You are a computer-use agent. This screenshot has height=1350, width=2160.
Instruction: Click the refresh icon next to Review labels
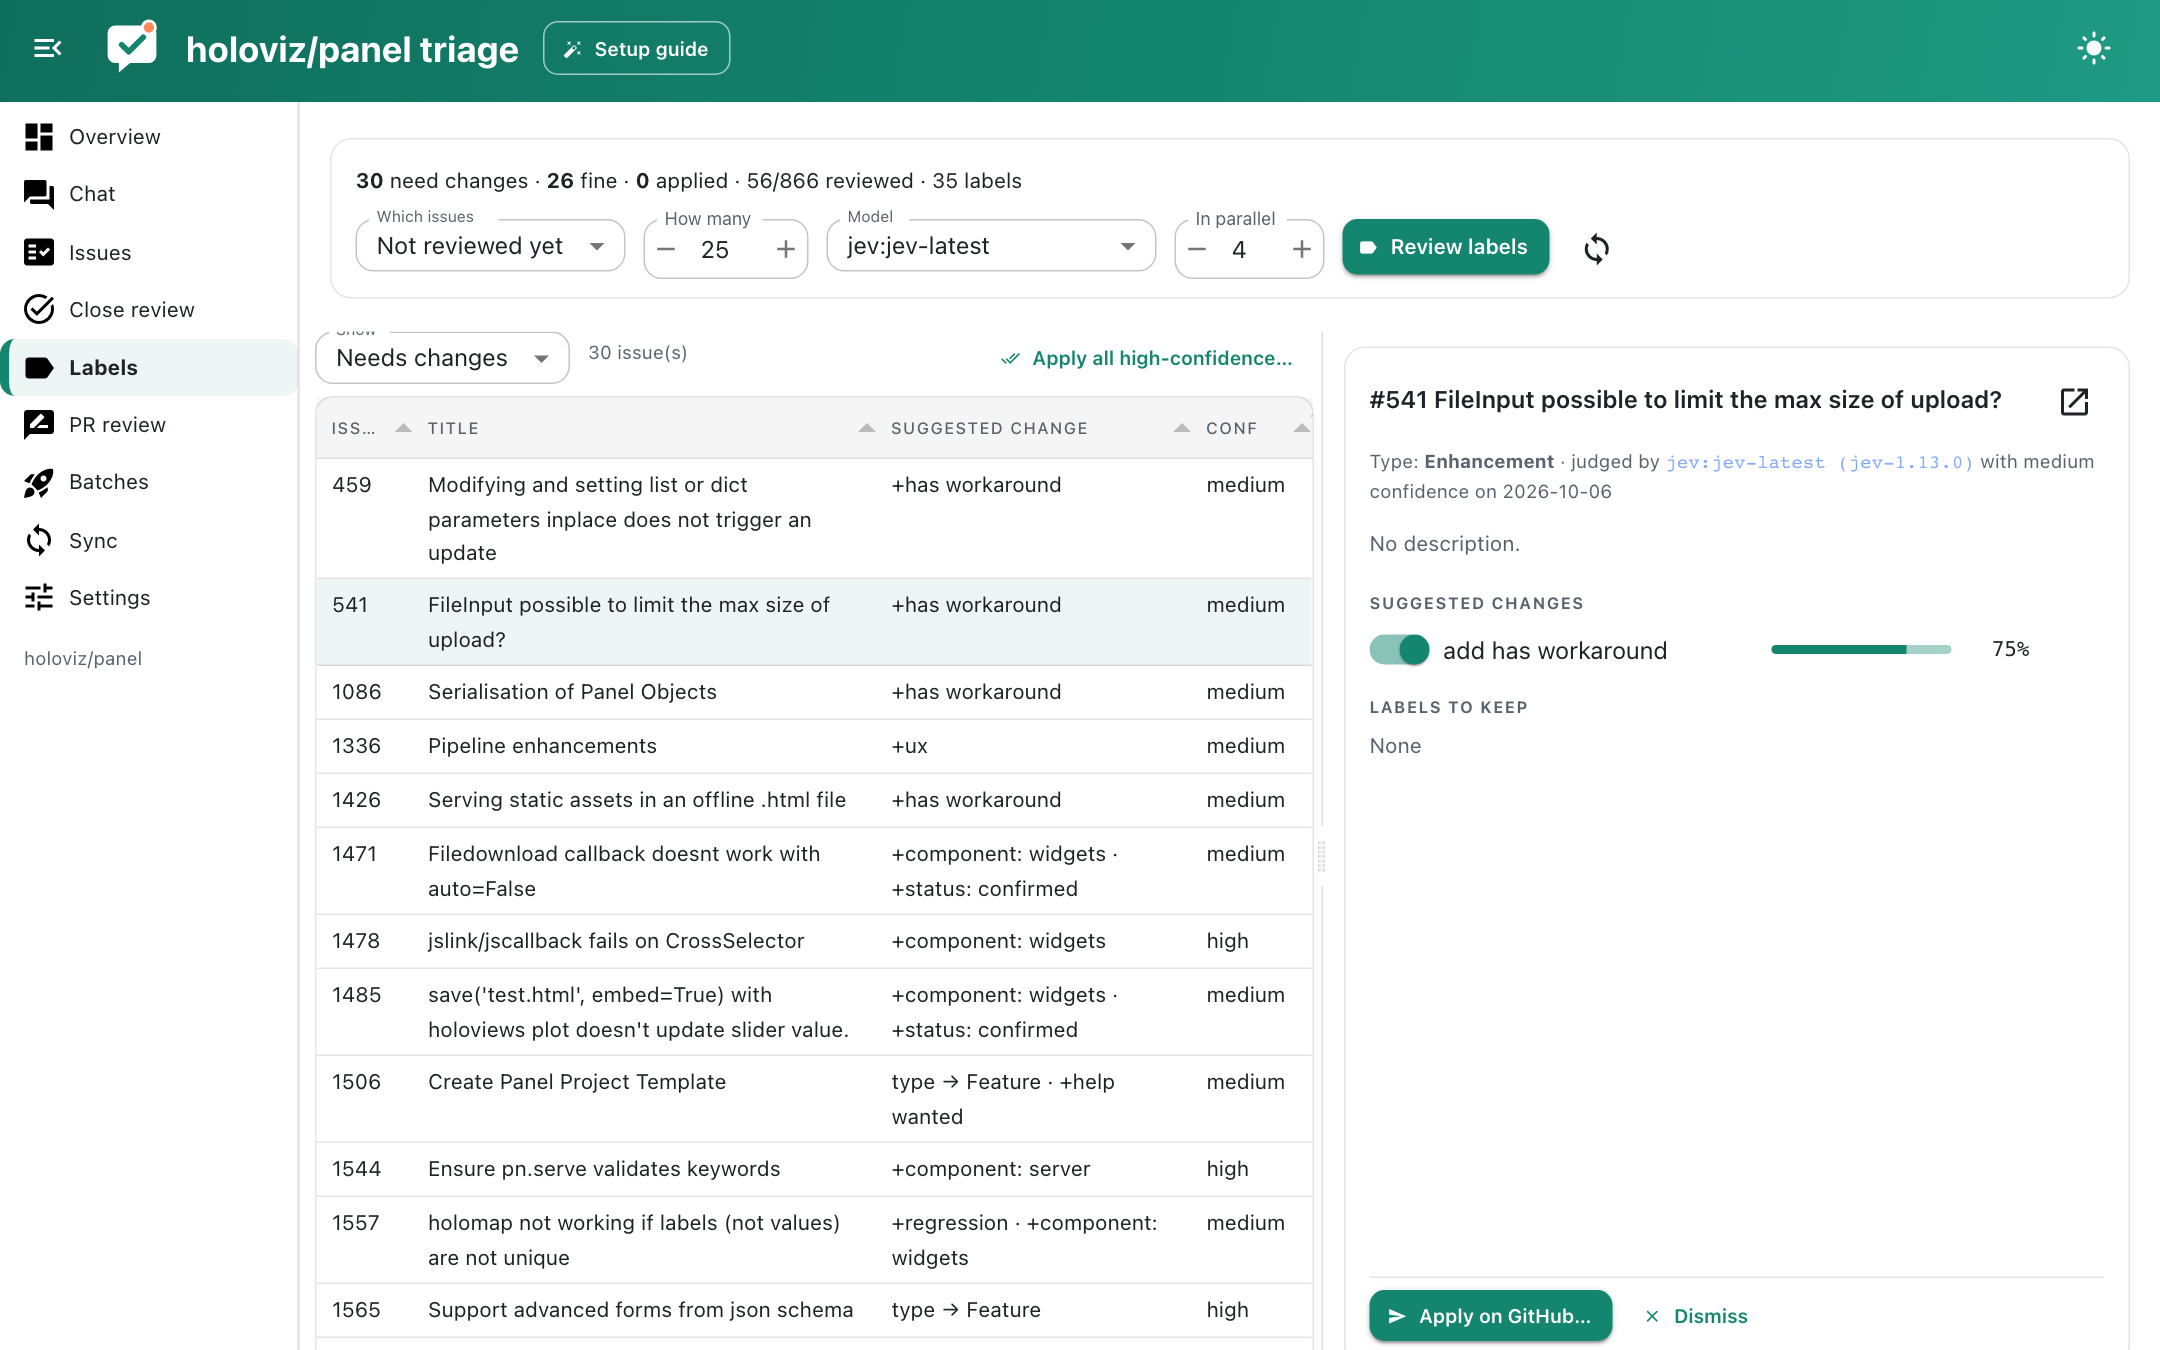click(1596, 248)
